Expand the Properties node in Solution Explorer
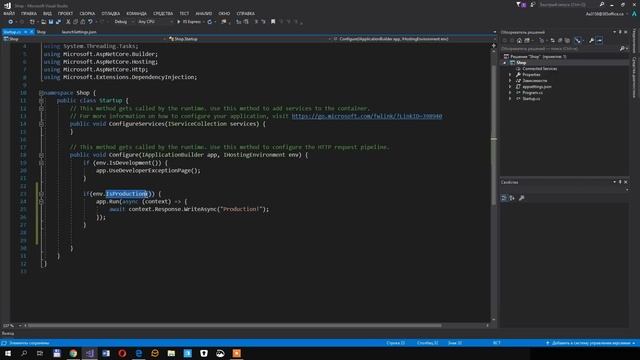640x360 pixels. 510,75
